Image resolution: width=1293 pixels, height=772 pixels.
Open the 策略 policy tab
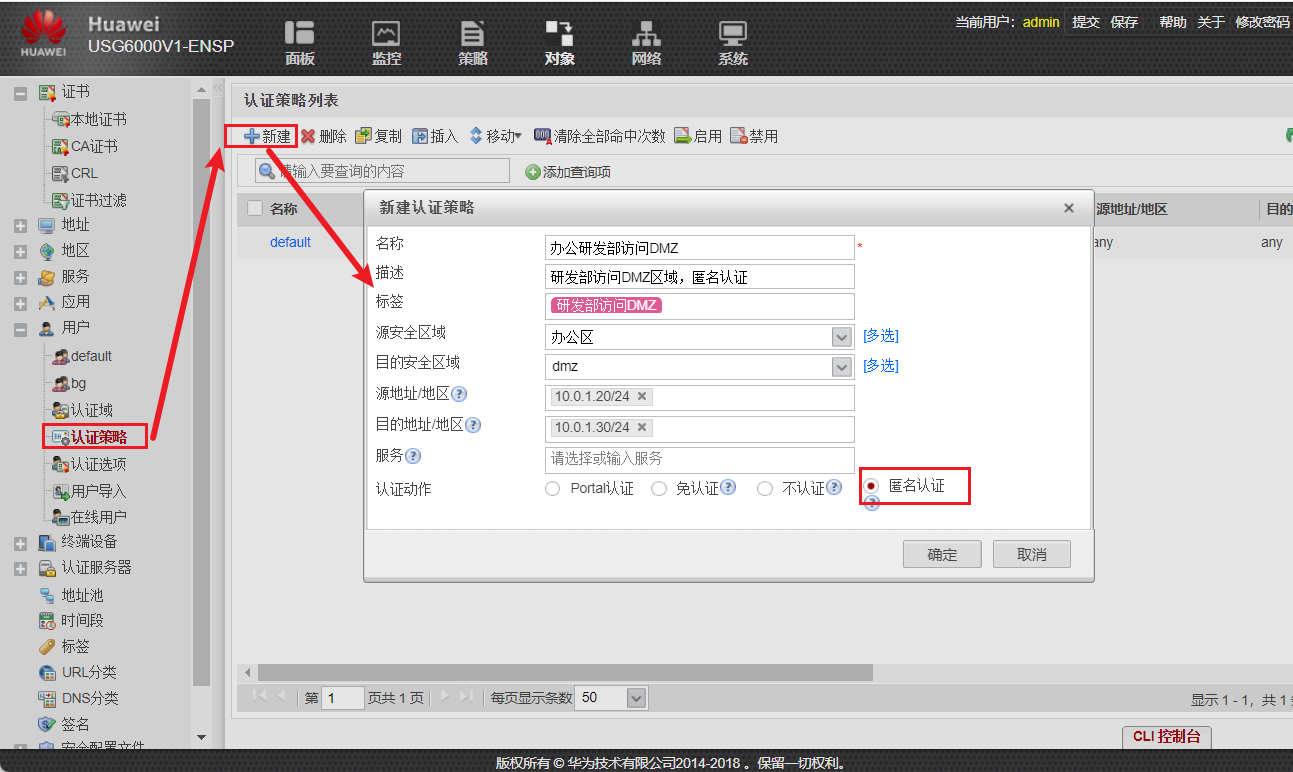(473, 45)
